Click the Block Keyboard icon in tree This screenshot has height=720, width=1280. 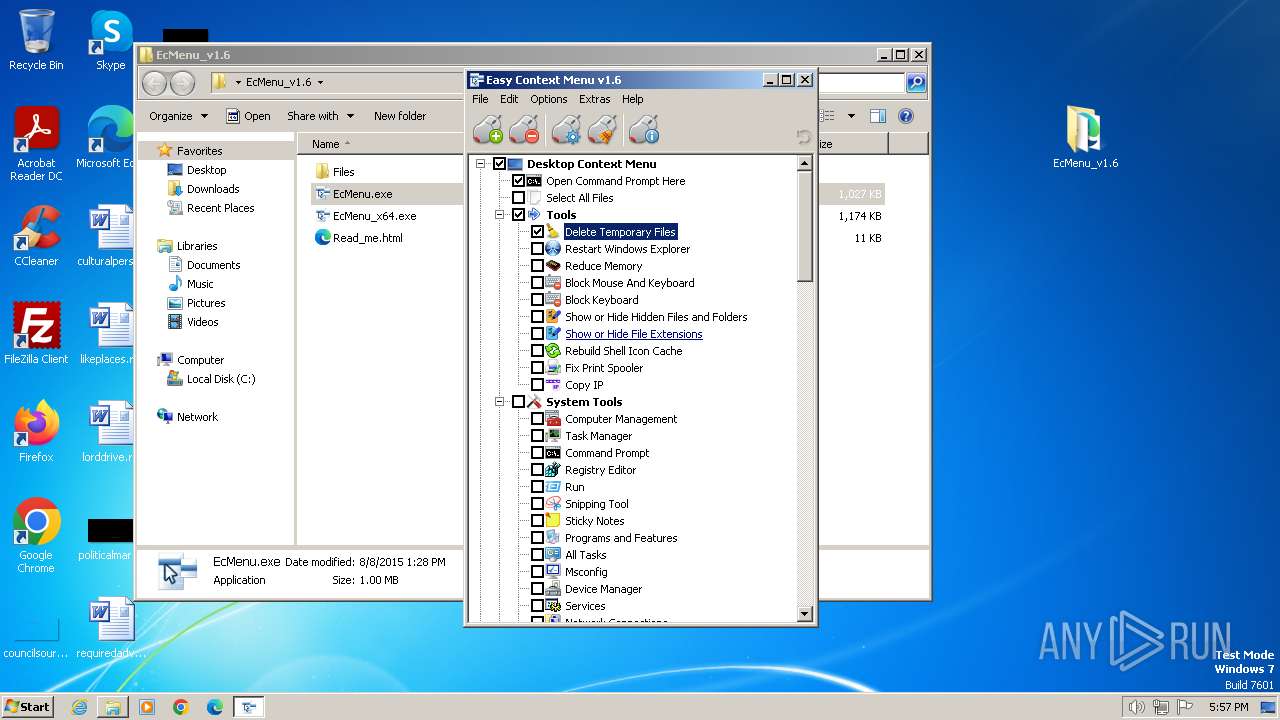pos(553,300)
